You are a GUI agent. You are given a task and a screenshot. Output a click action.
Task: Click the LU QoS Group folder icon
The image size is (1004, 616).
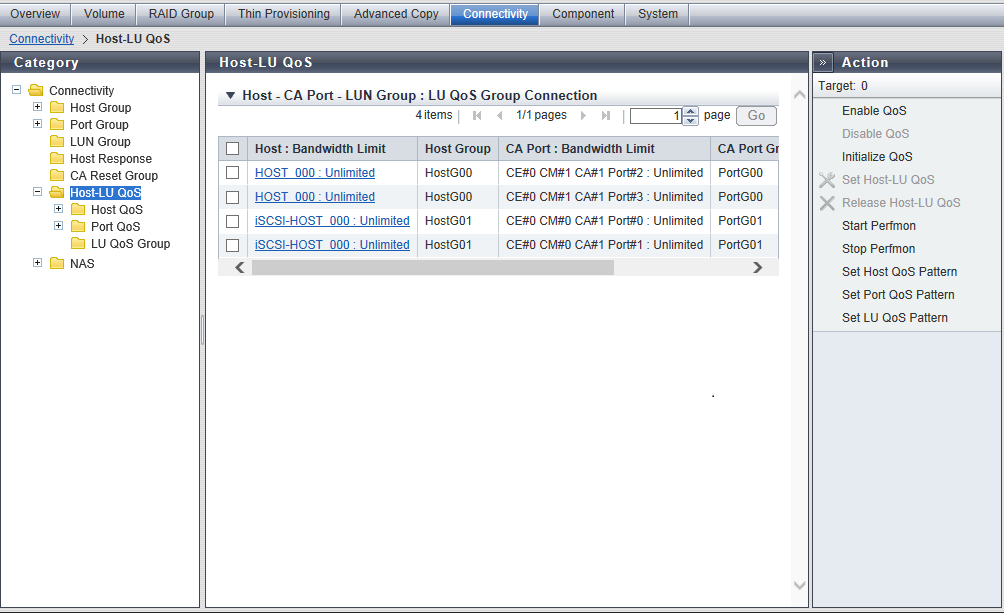pyautogui.click(x=78, y=244)
